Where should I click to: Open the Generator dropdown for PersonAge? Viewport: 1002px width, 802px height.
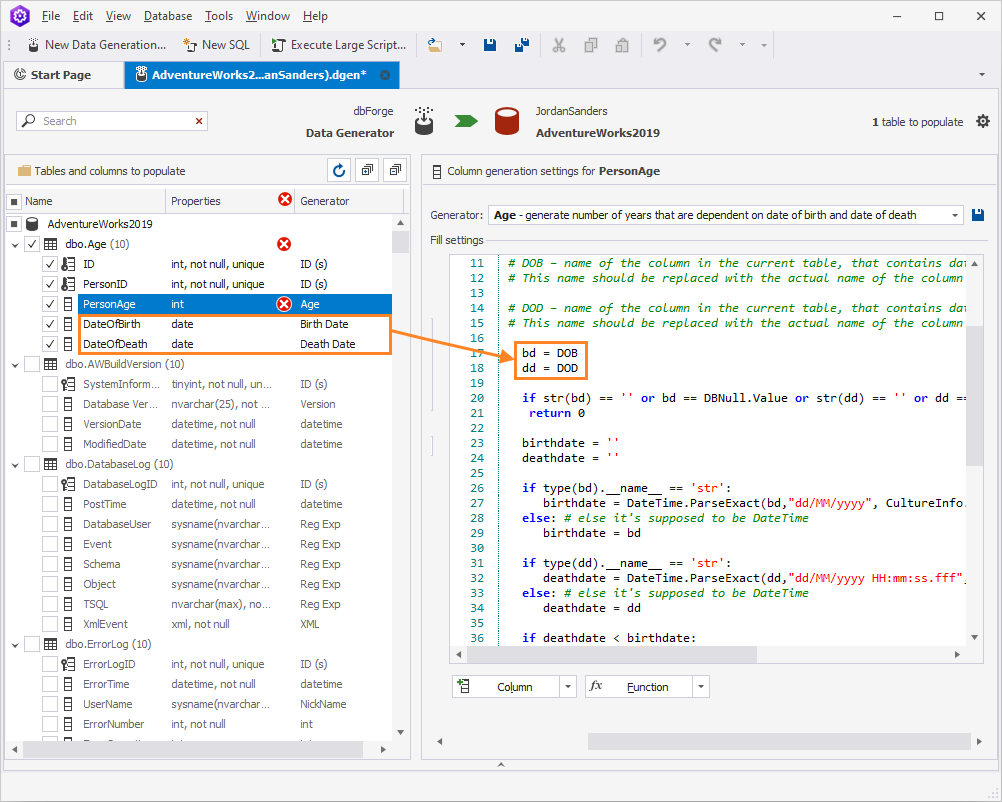tap(955, 215)
